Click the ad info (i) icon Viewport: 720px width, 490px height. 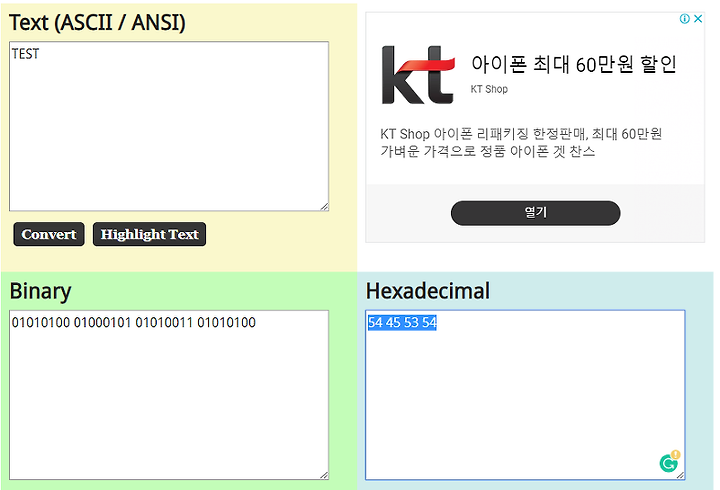point(685,19)
